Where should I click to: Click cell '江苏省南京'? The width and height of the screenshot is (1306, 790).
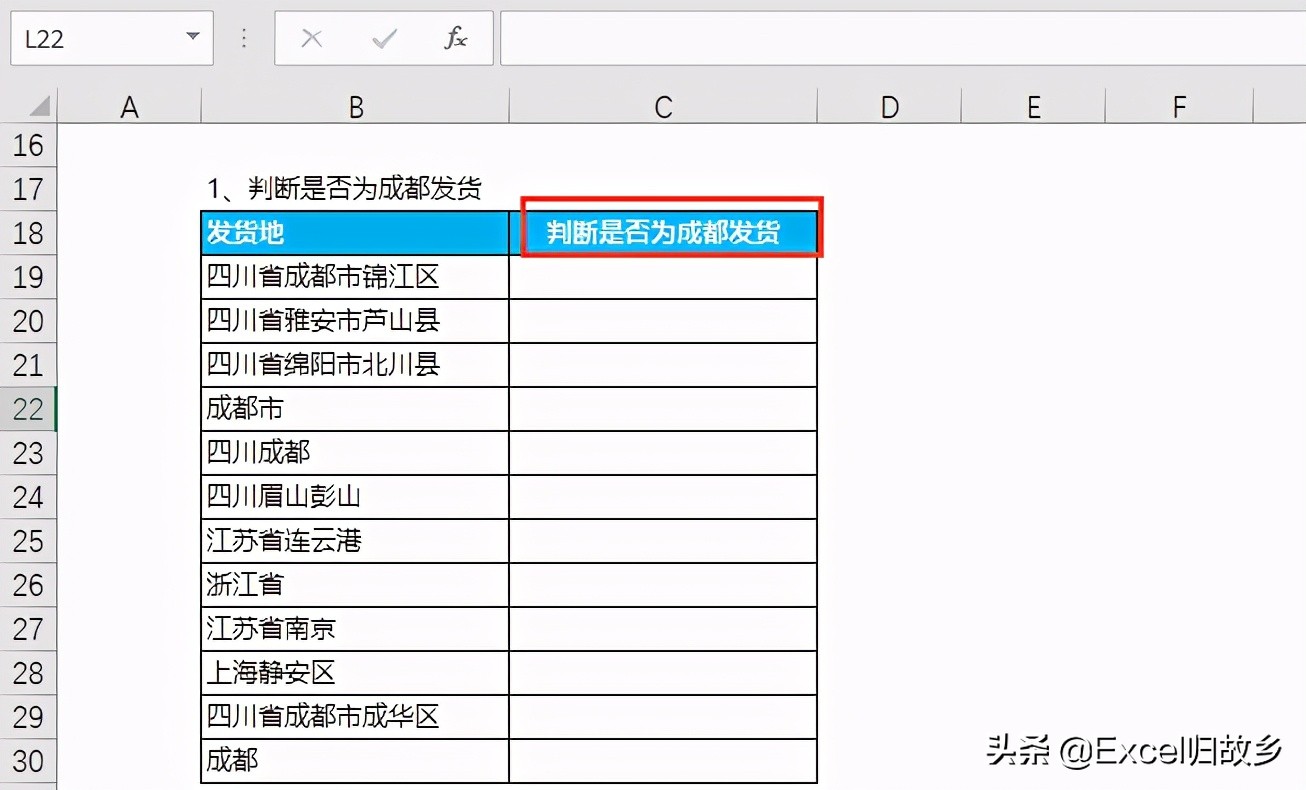tap(355, 629)
